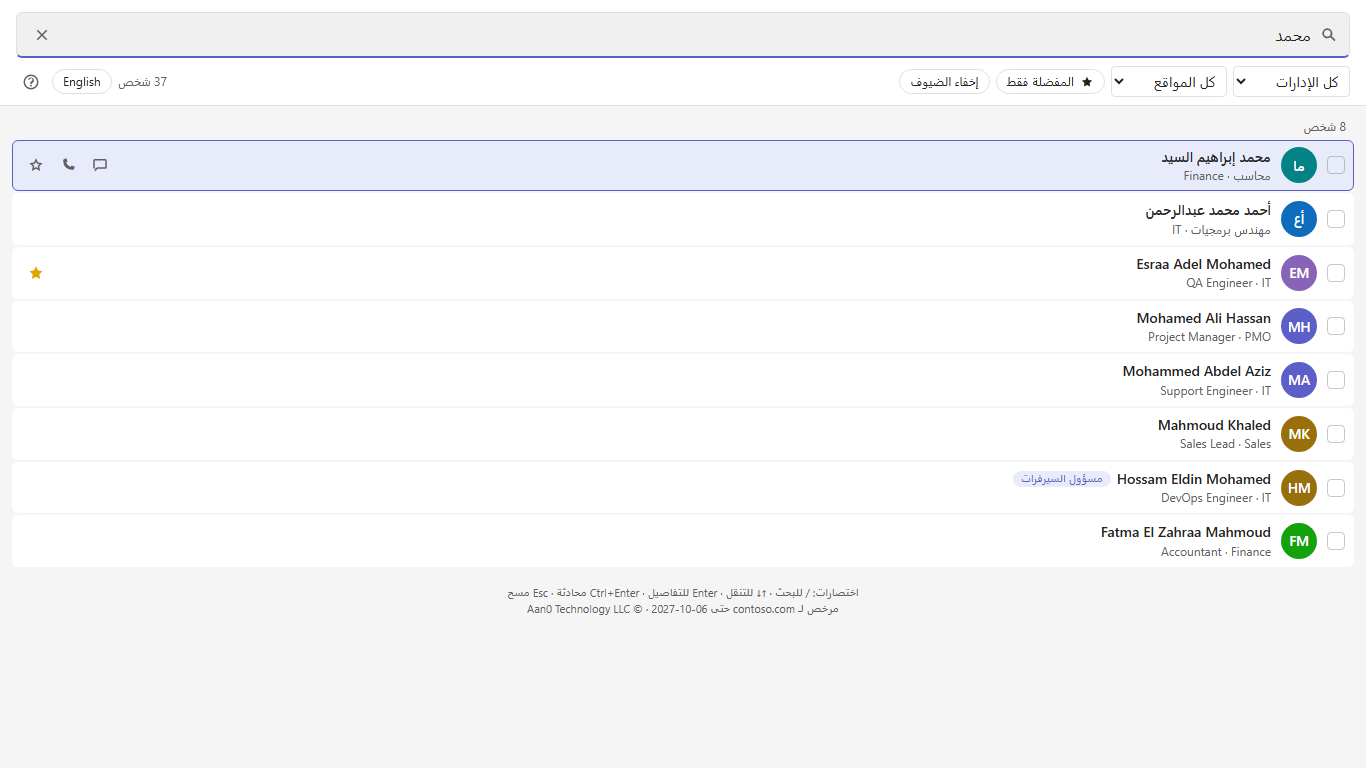Viewport: 1366px width, 768px height.
Task: Click the QA Engineer · IT subtitle
Action: 1229,283
